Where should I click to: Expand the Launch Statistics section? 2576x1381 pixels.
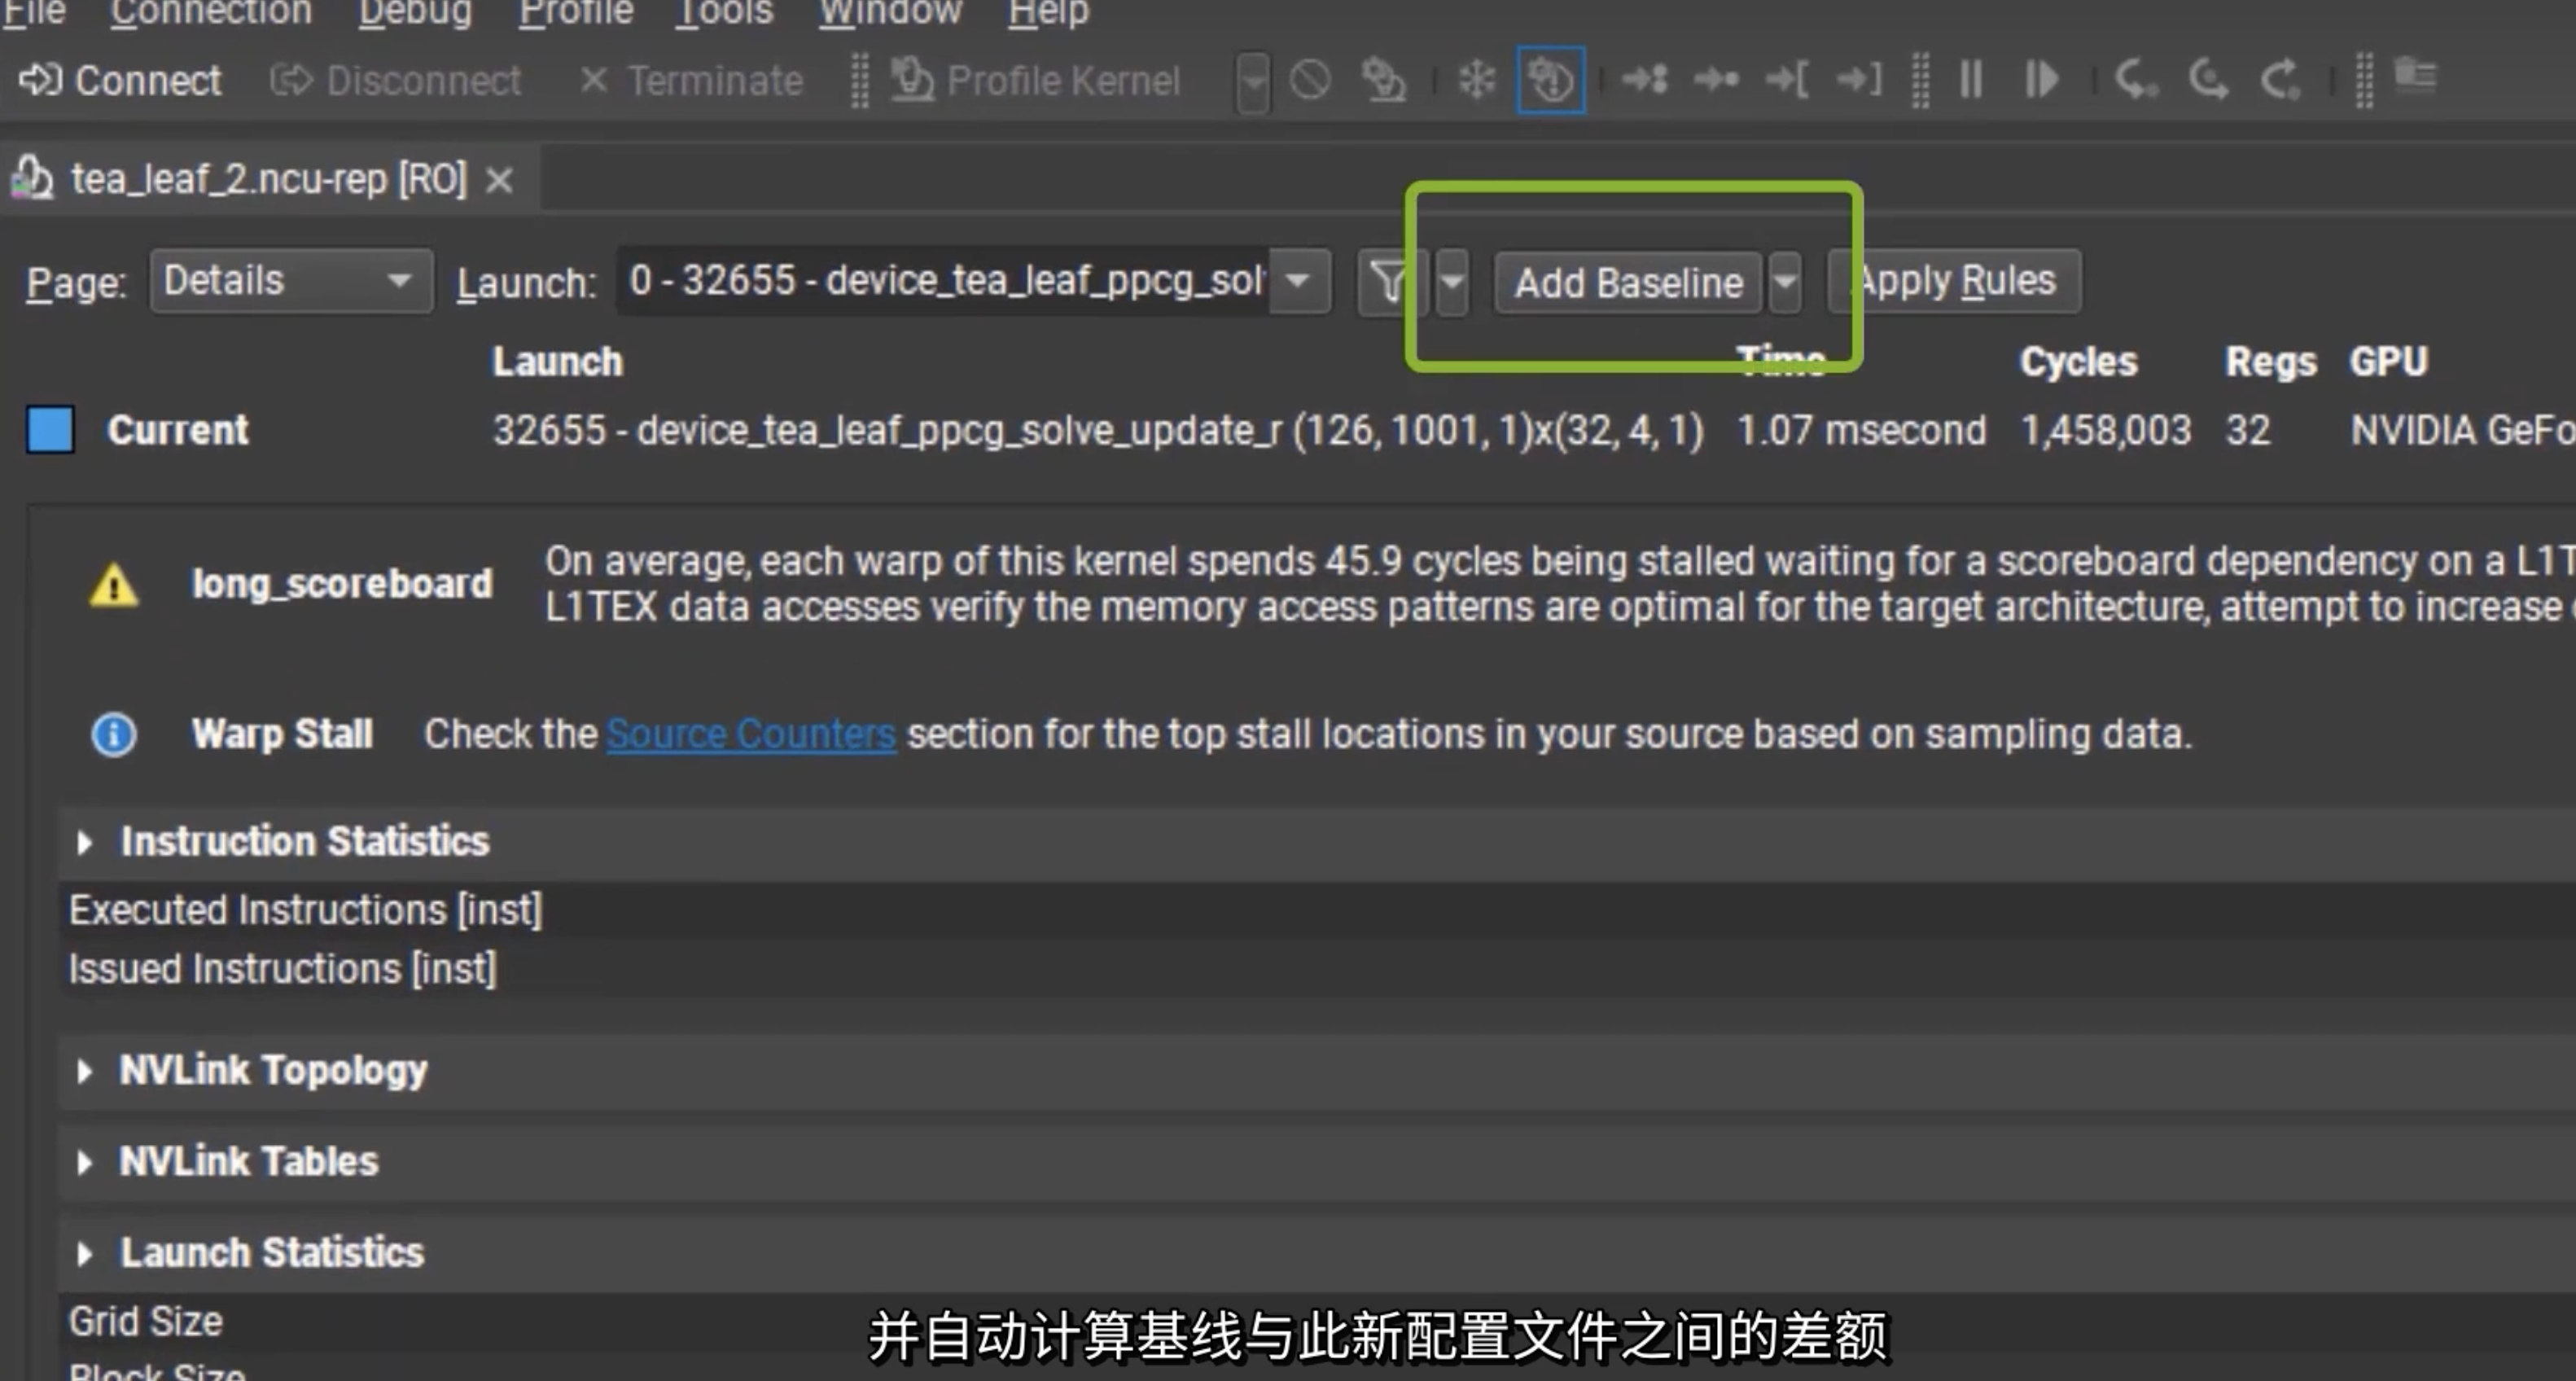(85, 1254)
